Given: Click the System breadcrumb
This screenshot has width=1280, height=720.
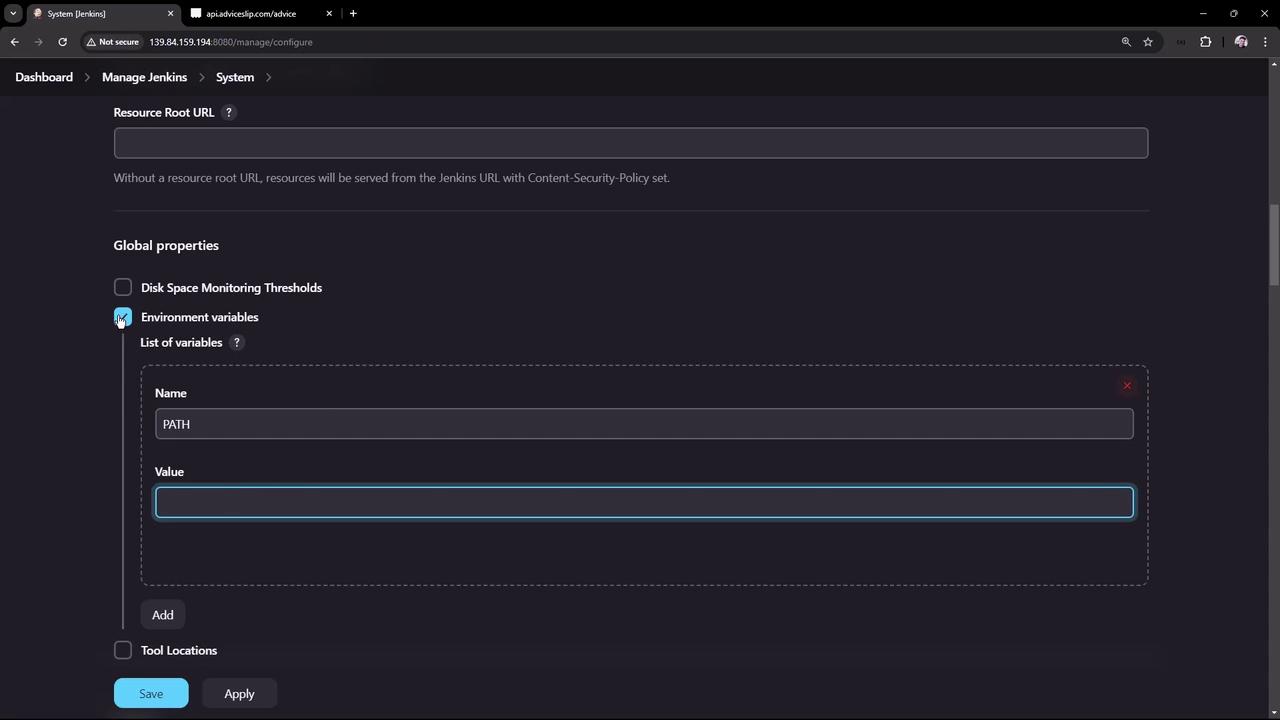Looking at the screenshot, I should click(x=235, y=77).
